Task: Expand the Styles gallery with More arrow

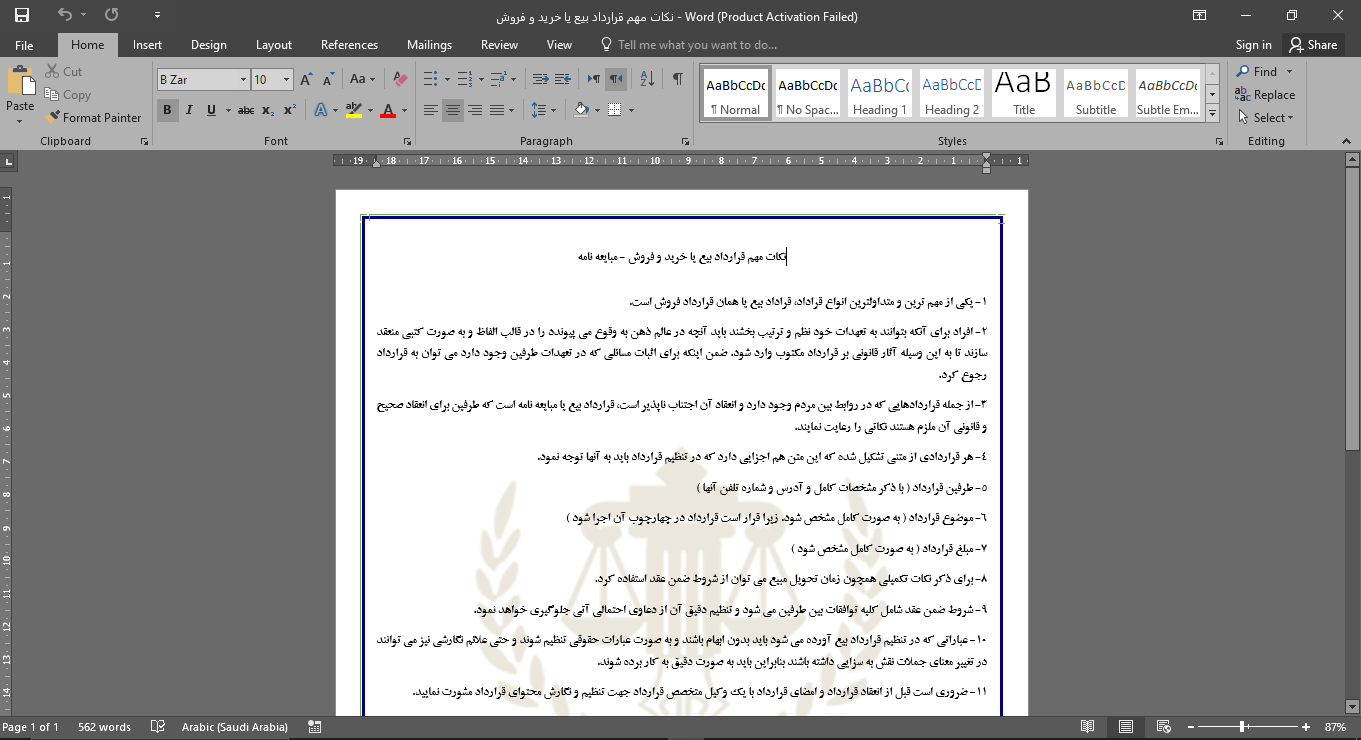Action: (x=1213, y=110)
